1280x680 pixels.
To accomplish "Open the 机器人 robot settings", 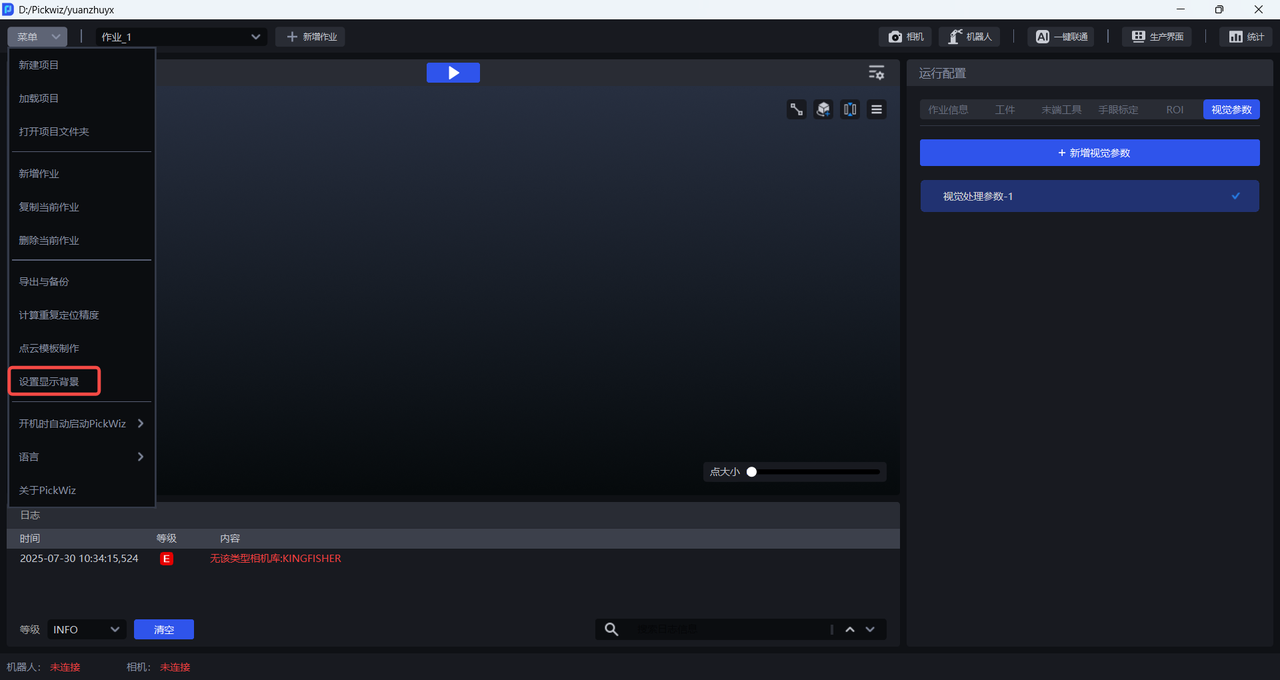I will click(x=969, y=37).
